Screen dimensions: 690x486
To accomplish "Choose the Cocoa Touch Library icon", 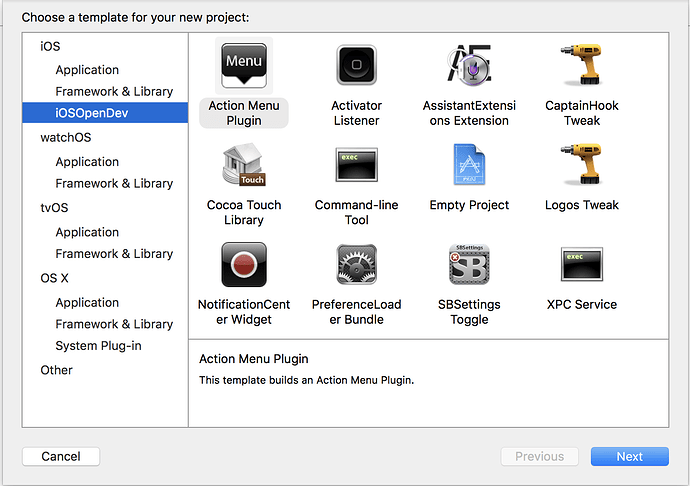I will 244,164.
